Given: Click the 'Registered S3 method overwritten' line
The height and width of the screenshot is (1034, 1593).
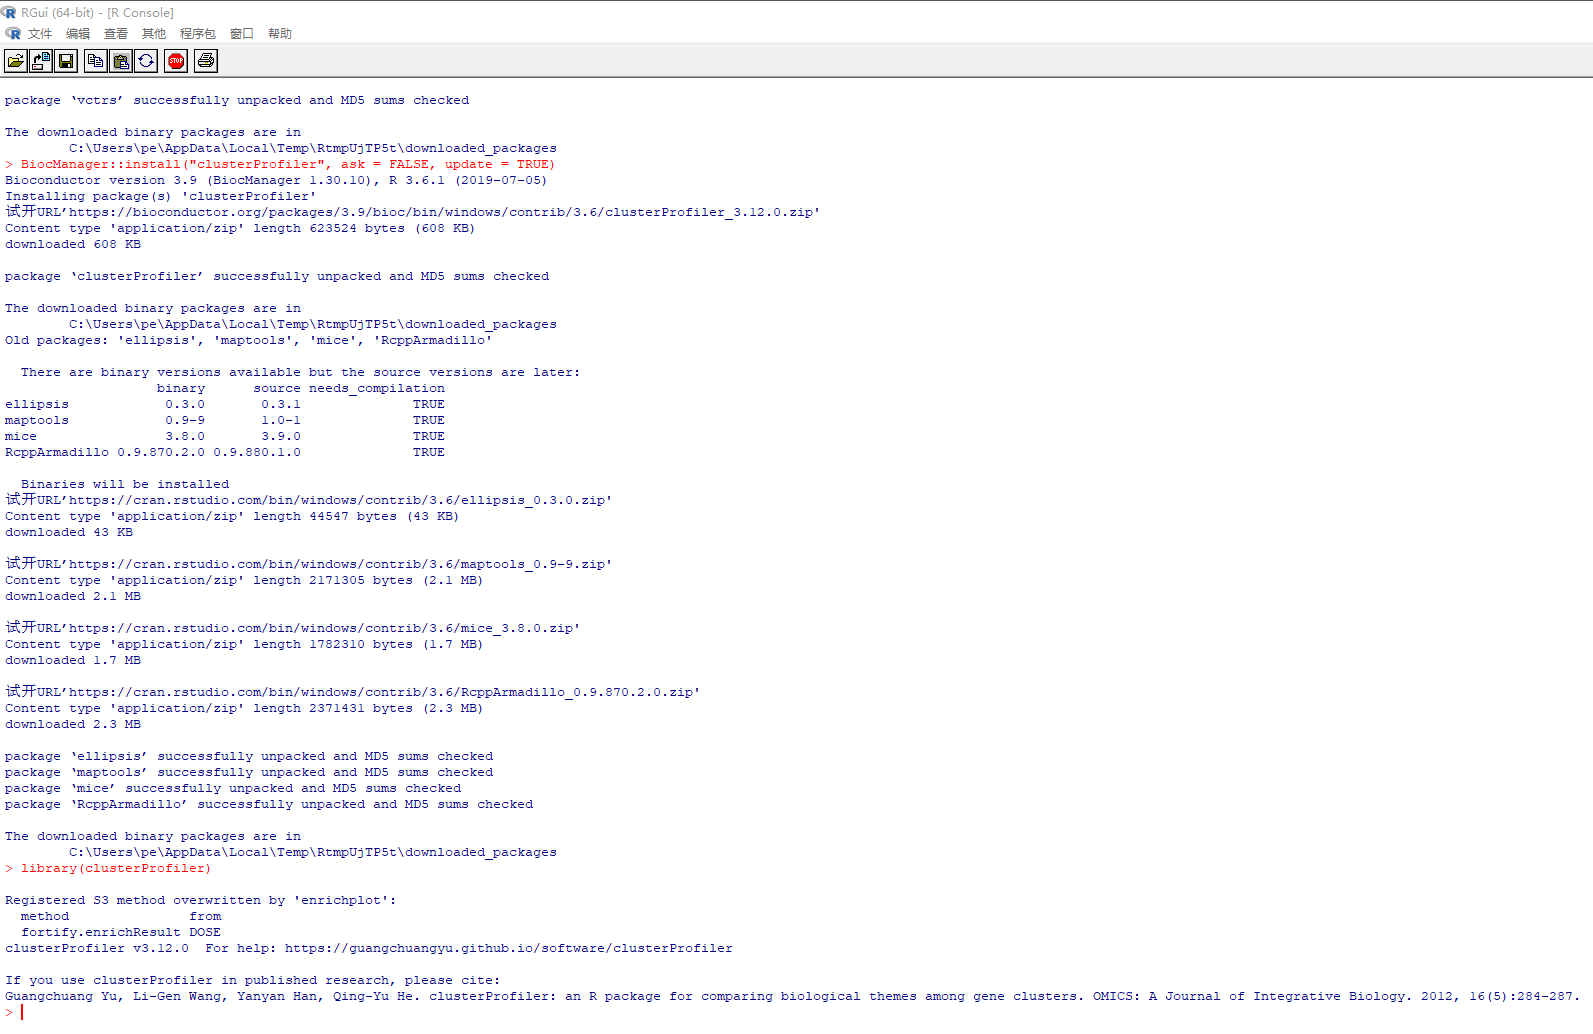Looking at the screenshot, I should point(201,900).
